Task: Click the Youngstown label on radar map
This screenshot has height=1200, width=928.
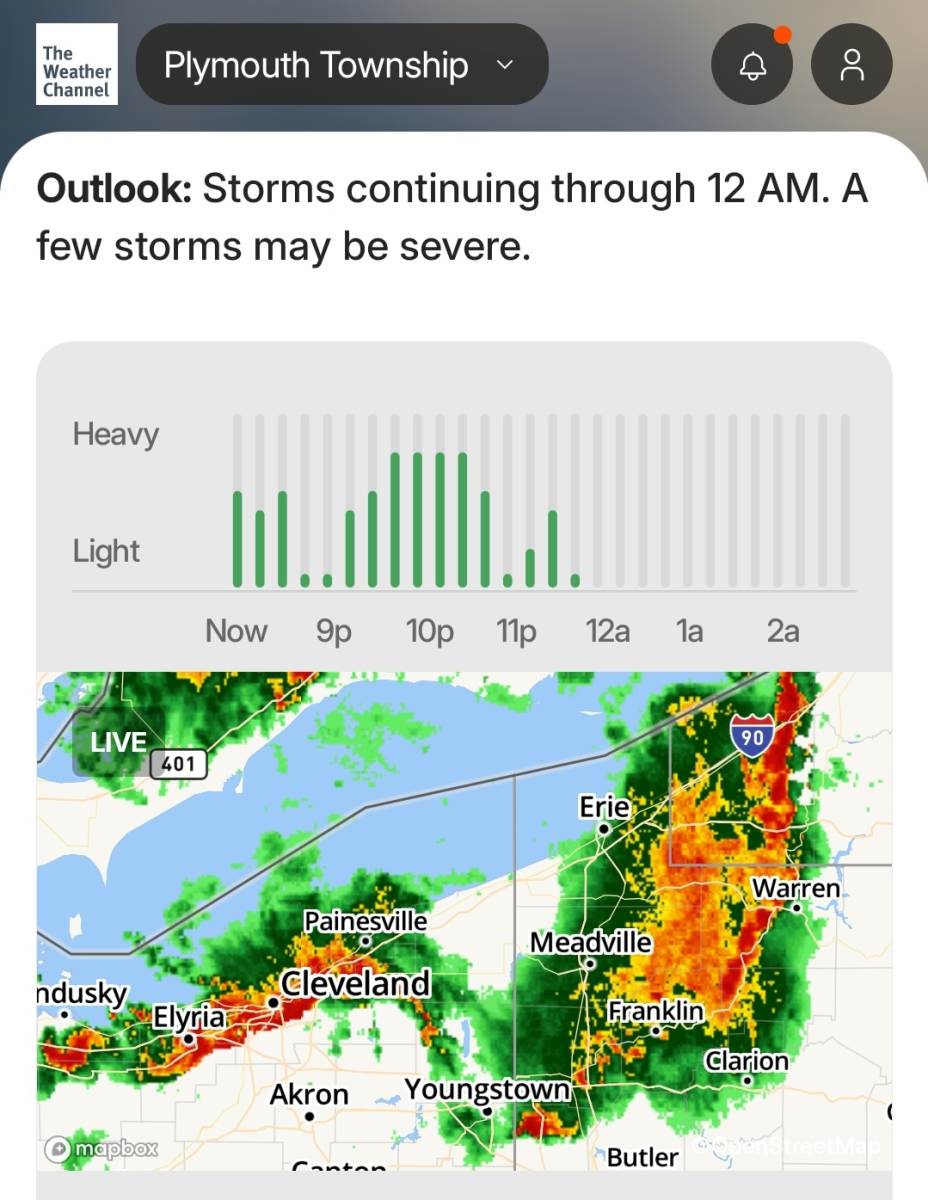Action: 487,1089
